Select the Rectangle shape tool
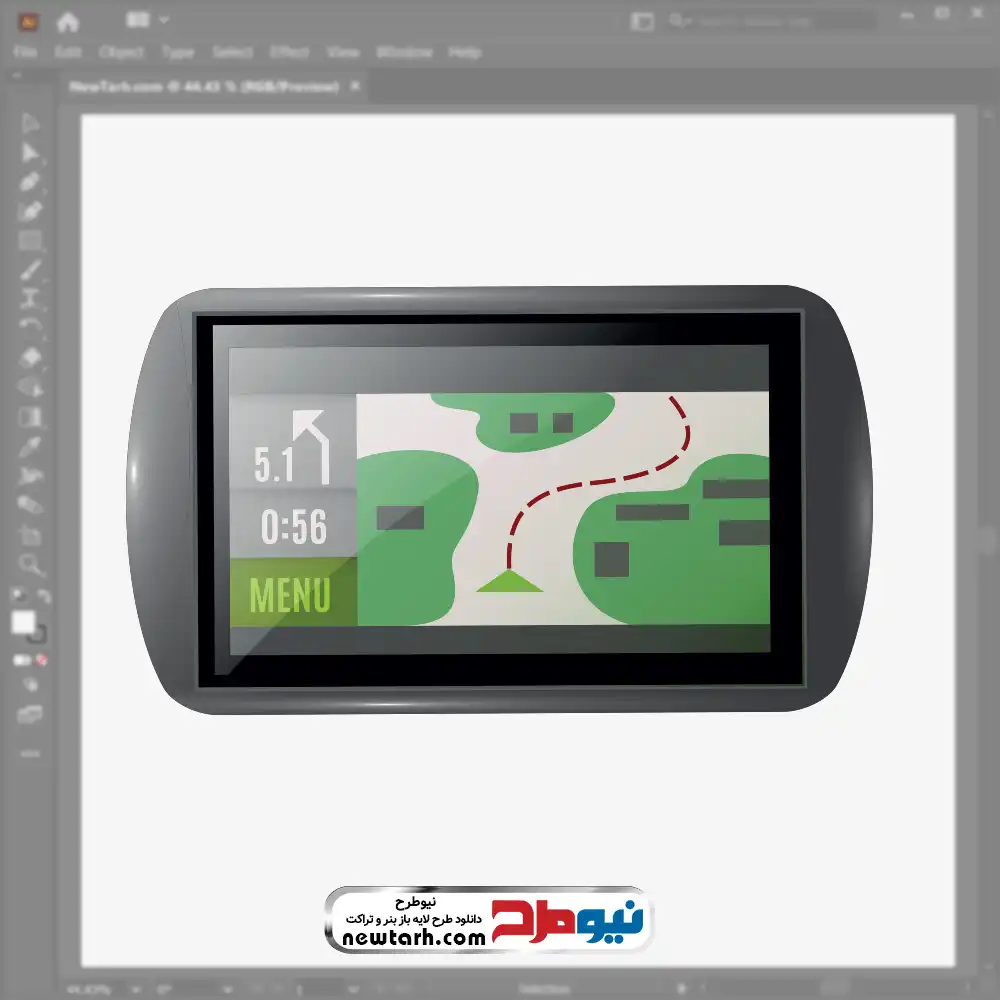Screen dimensions: 1000x1000 click(30, 240)
